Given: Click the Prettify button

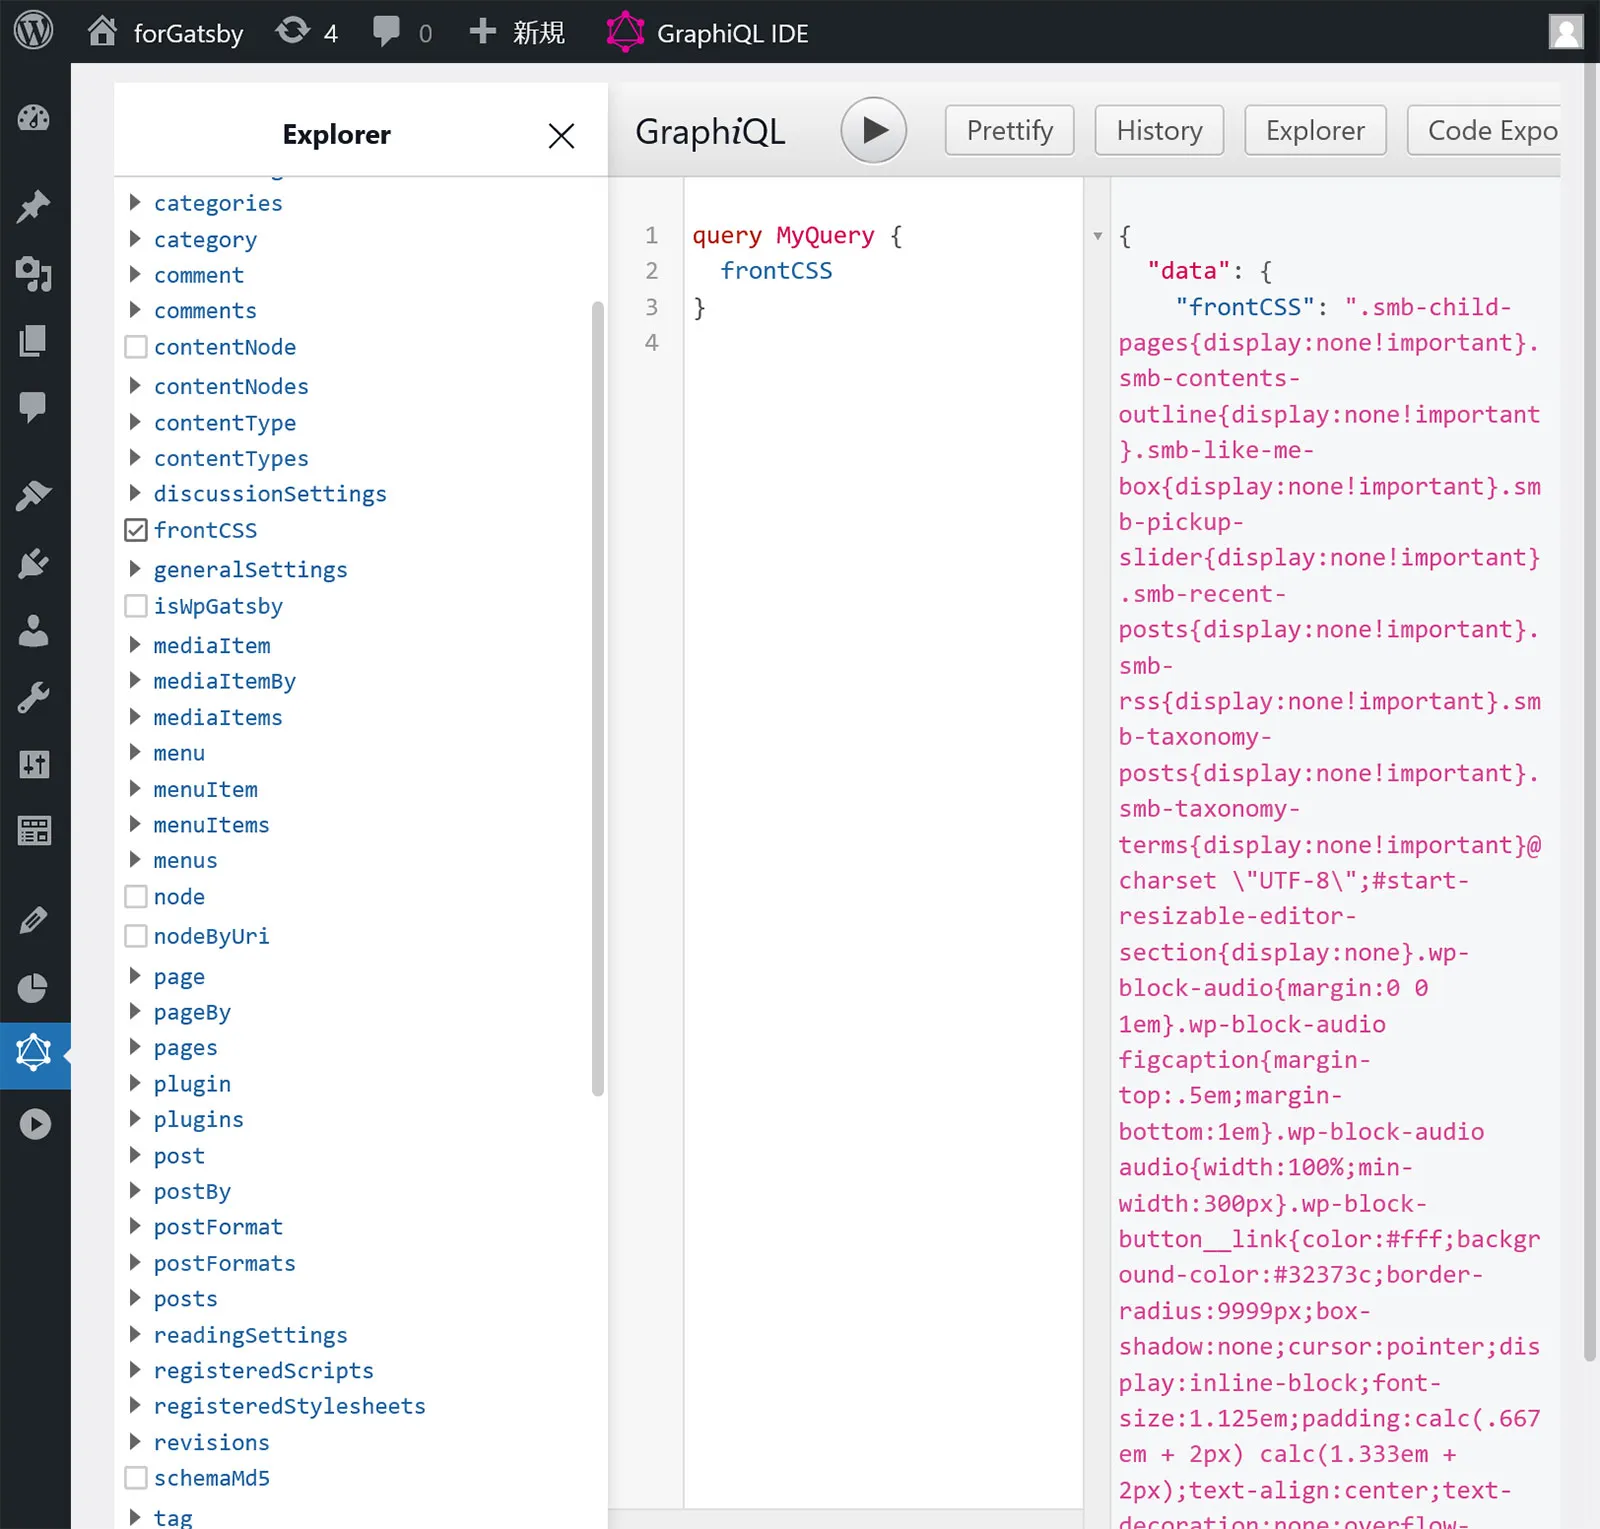Looking at the screenshot, I should click(1009, 131).
